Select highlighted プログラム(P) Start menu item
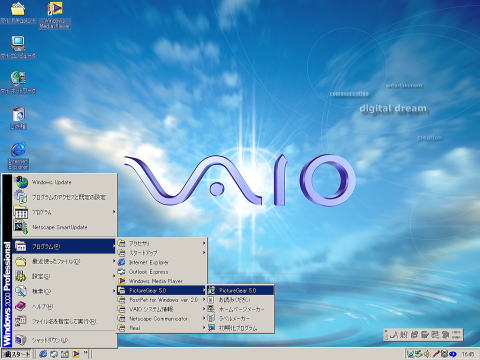Screen dimensions: 480x360 [65, 246]
